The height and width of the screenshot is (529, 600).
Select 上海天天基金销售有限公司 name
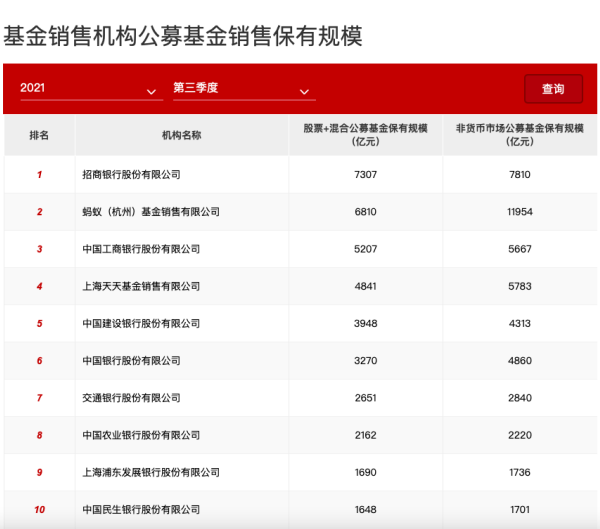pos(141,286)
